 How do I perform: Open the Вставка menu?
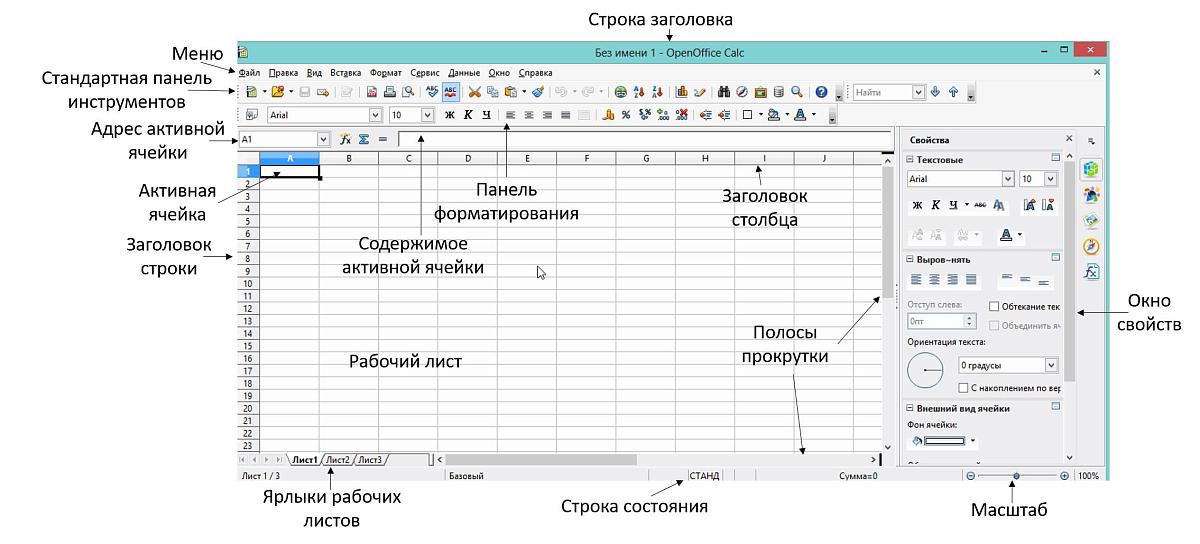pos(346,72)
